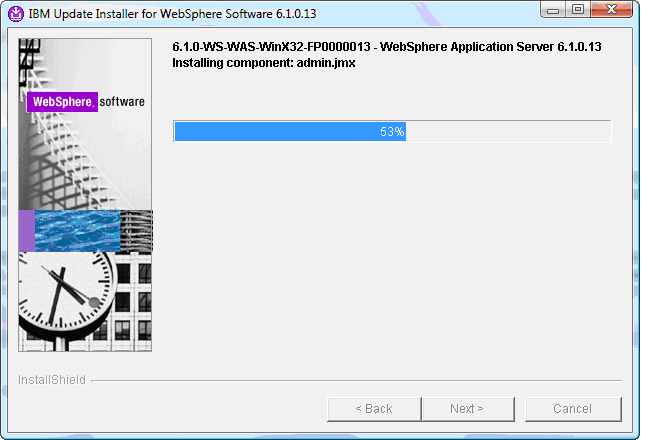Click the blue filled part of the progress bar
Screen dimensions: 648x440
point(290,131)
